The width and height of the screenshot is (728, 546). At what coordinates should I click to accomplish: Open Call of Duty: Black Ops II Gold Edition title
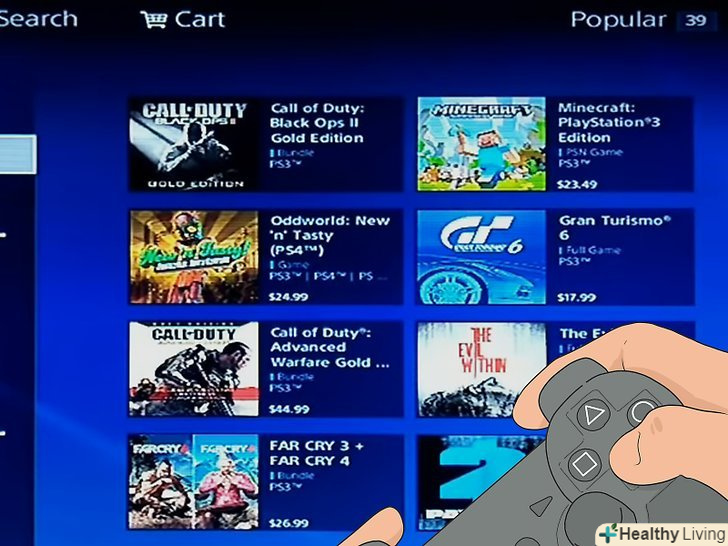317,123
